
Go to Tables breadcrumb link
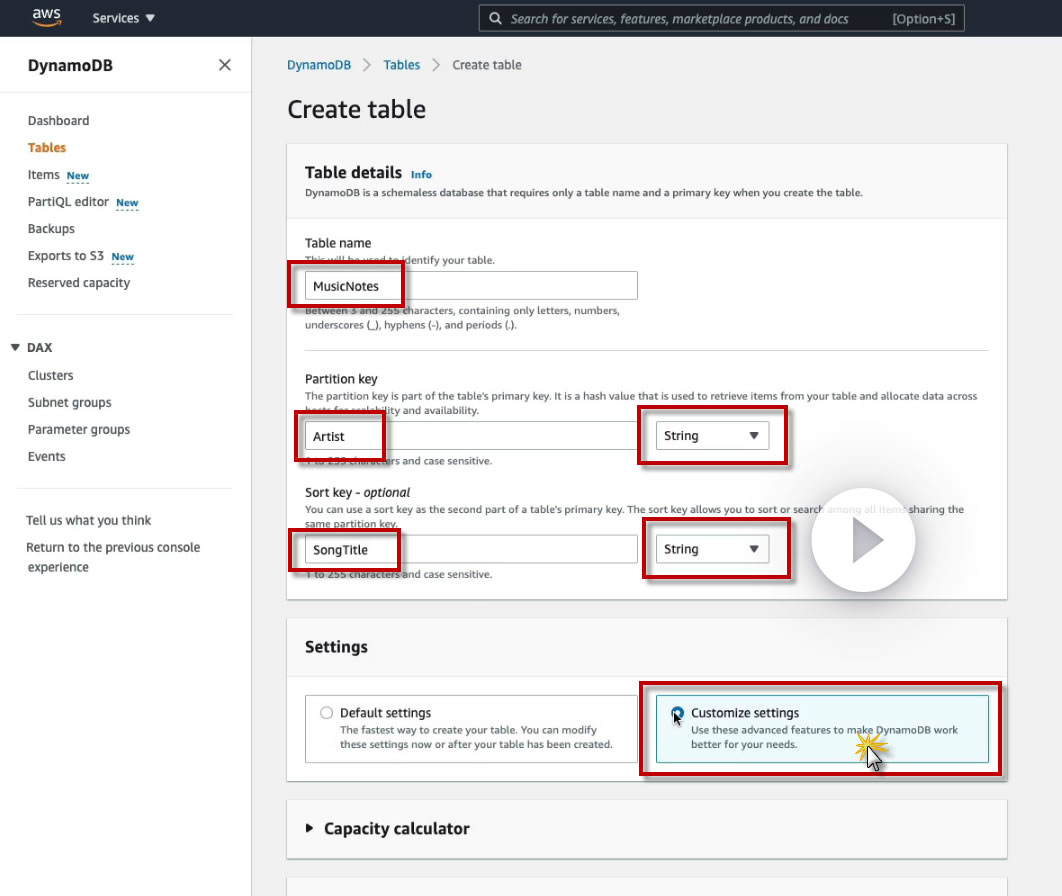(x=402, y=65)
